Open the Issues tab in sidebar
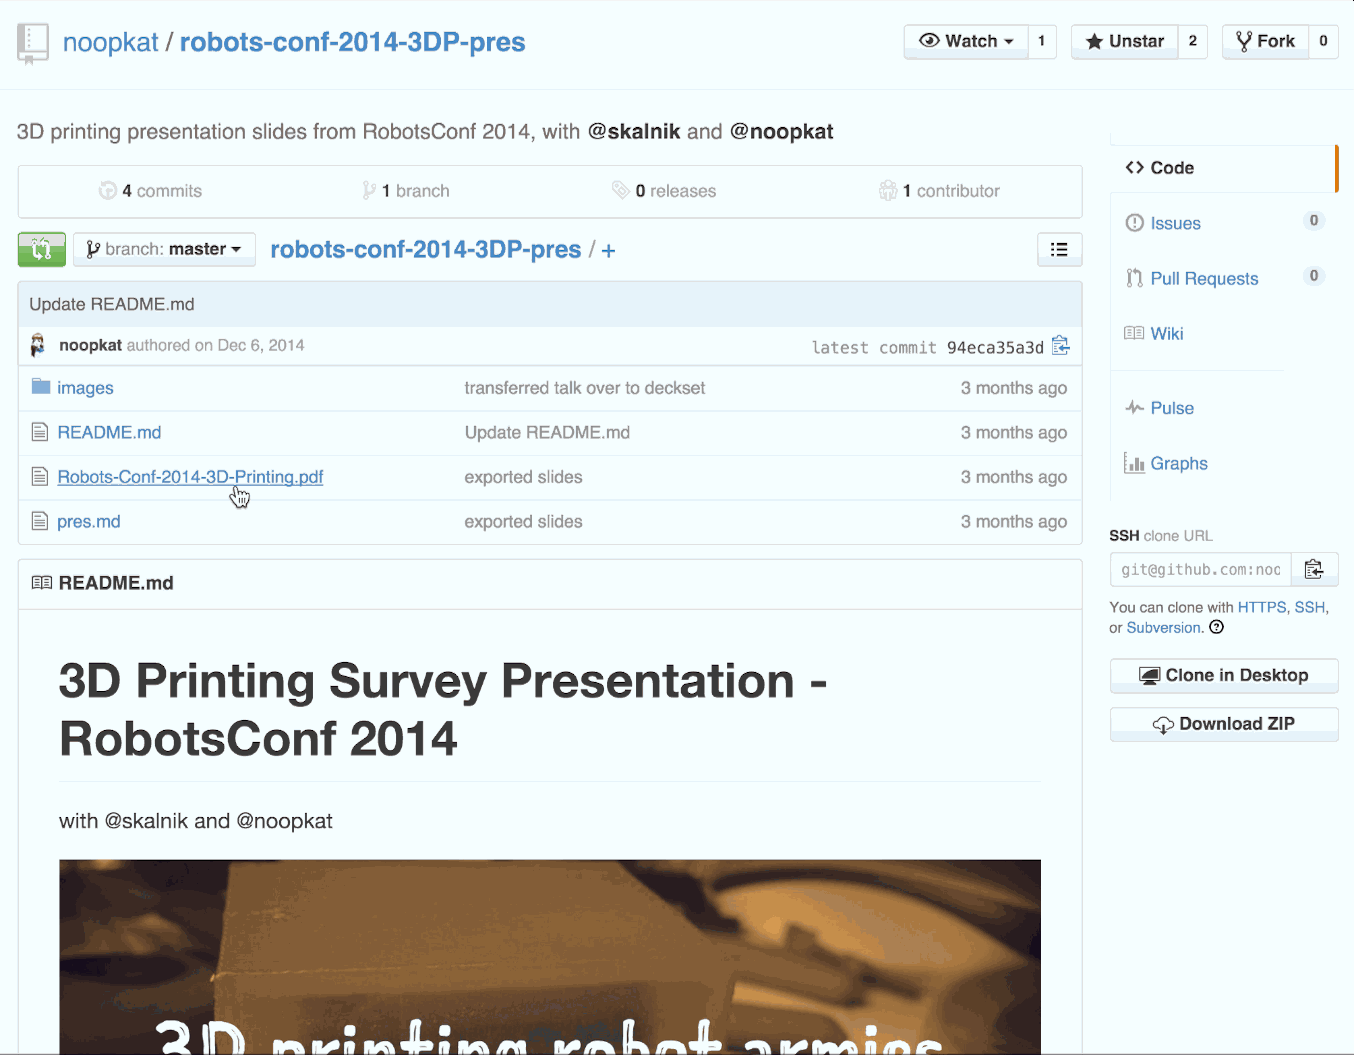 (x=1175, y=223)
